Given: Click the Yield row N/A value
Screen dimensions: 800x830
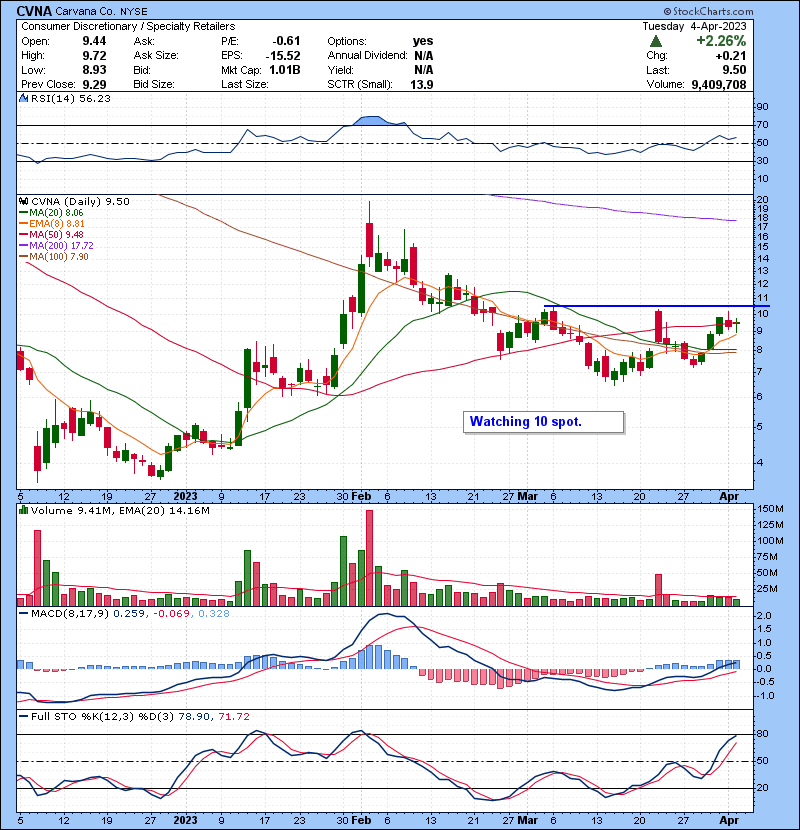Looking at the screenshot, I should pos(424,70).
